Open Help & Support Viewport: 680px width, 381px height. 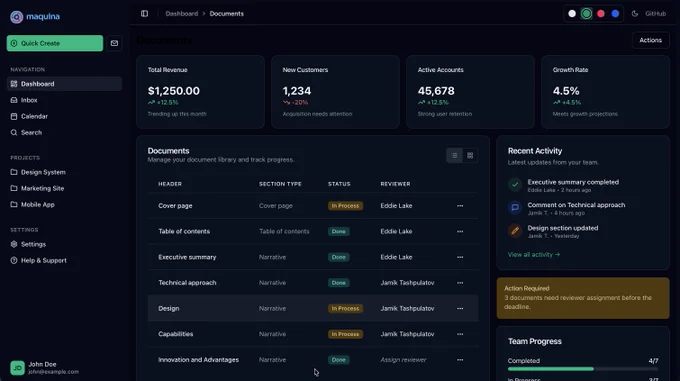pyautogui.click(x=64, y=261)
